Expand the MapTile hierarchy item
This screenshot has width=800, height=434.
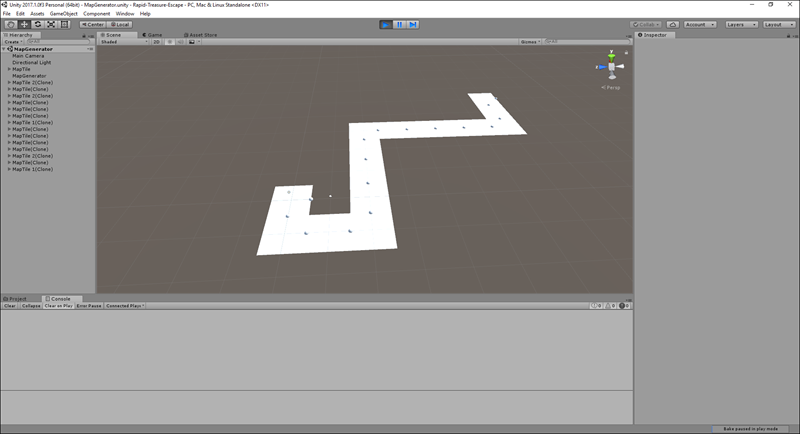click(x=9, y=69)
